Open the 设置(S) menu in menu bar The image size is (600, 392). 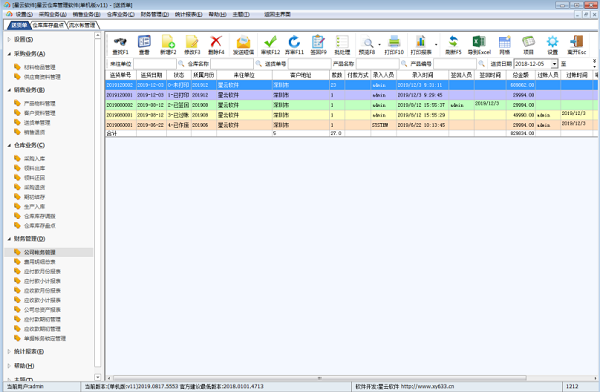point(24,14)
